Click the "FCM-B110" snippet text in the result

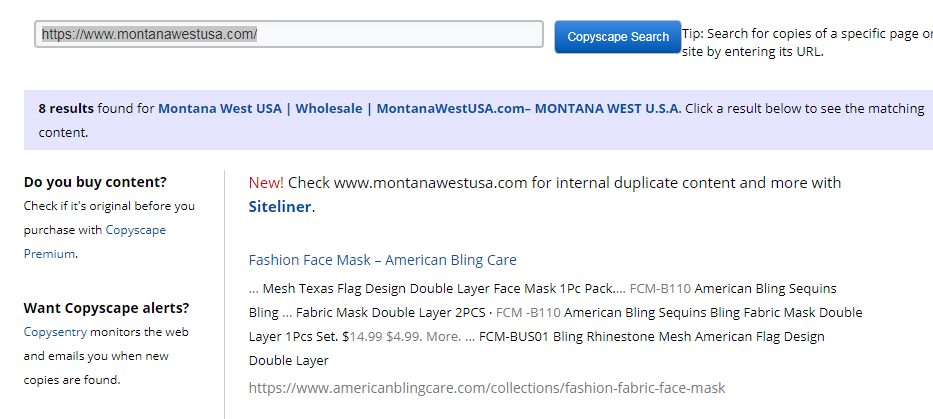pyautogui.click(x=660, y=289)
